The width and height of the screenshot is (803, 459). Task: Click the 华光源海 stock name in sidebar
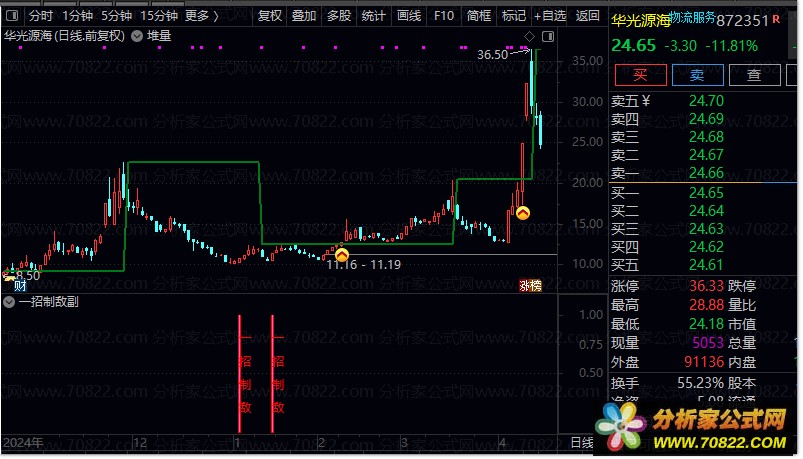point(641,21)
